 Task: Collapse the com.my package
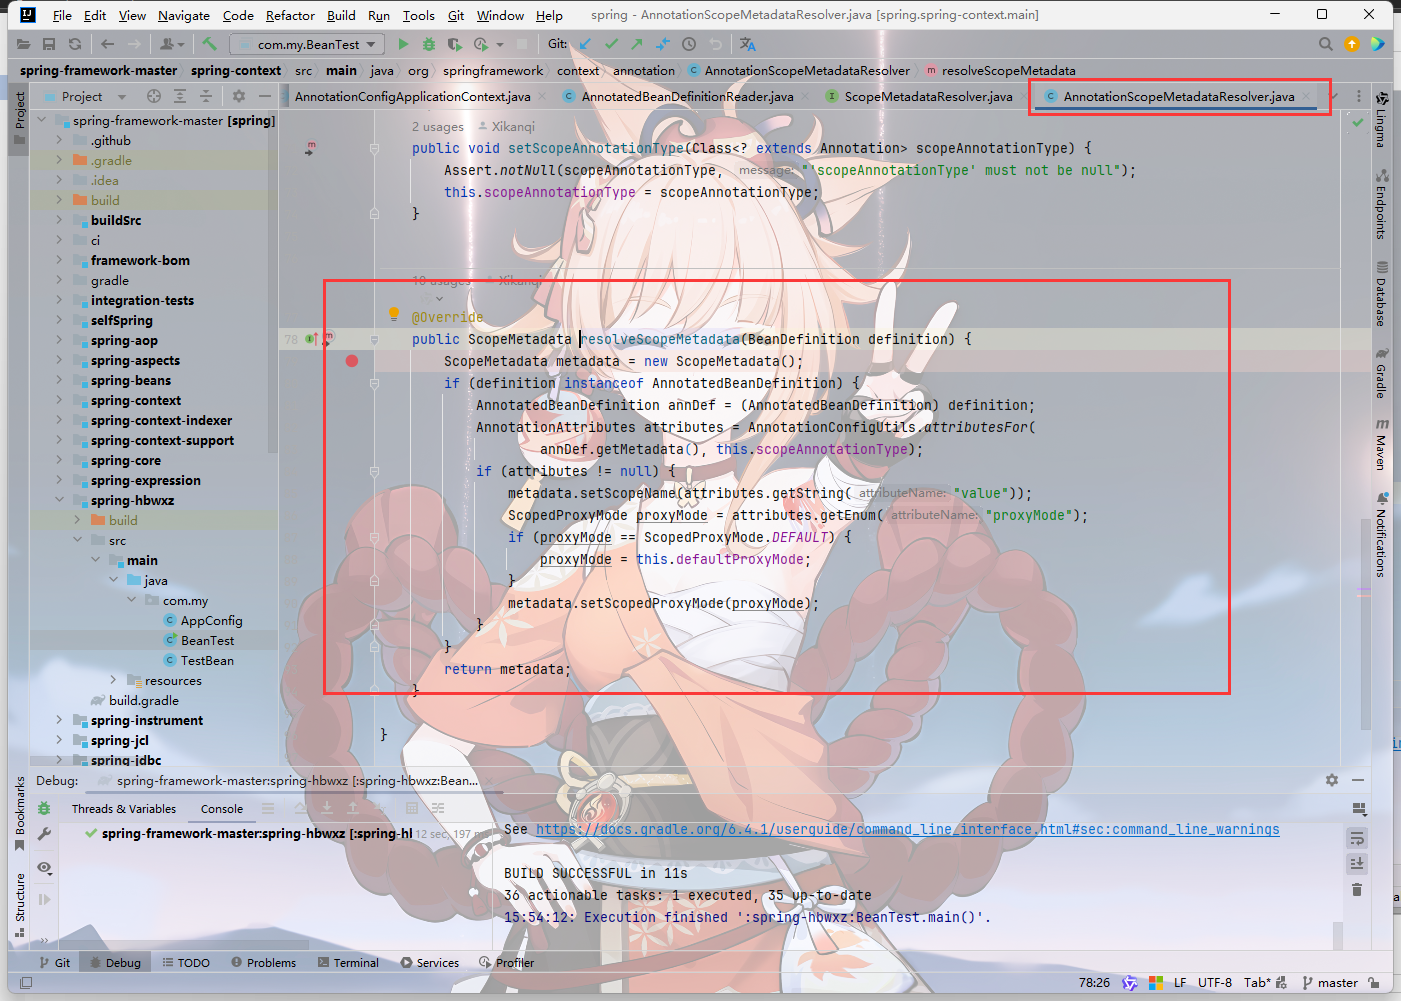pos(132,600)
